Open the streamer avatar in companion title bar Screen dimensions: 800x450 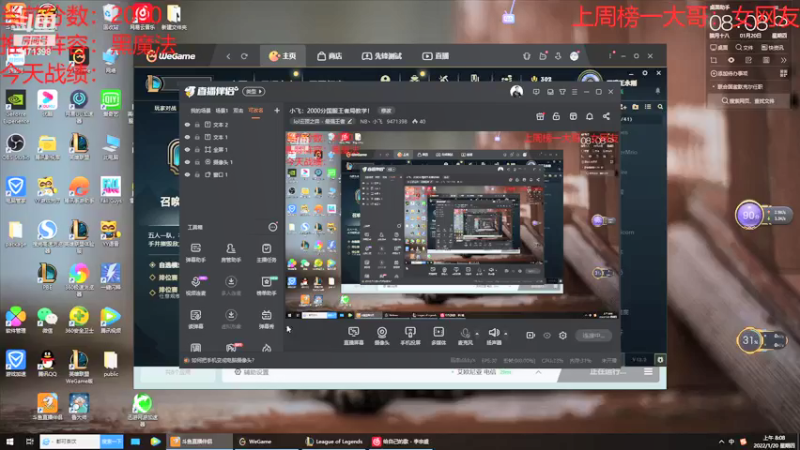click(x=516, y=92)
